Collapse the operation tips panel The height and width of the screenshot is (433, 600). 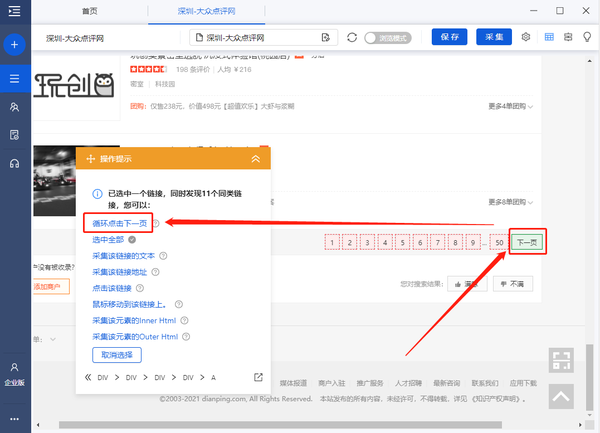[x=256, y=159]
